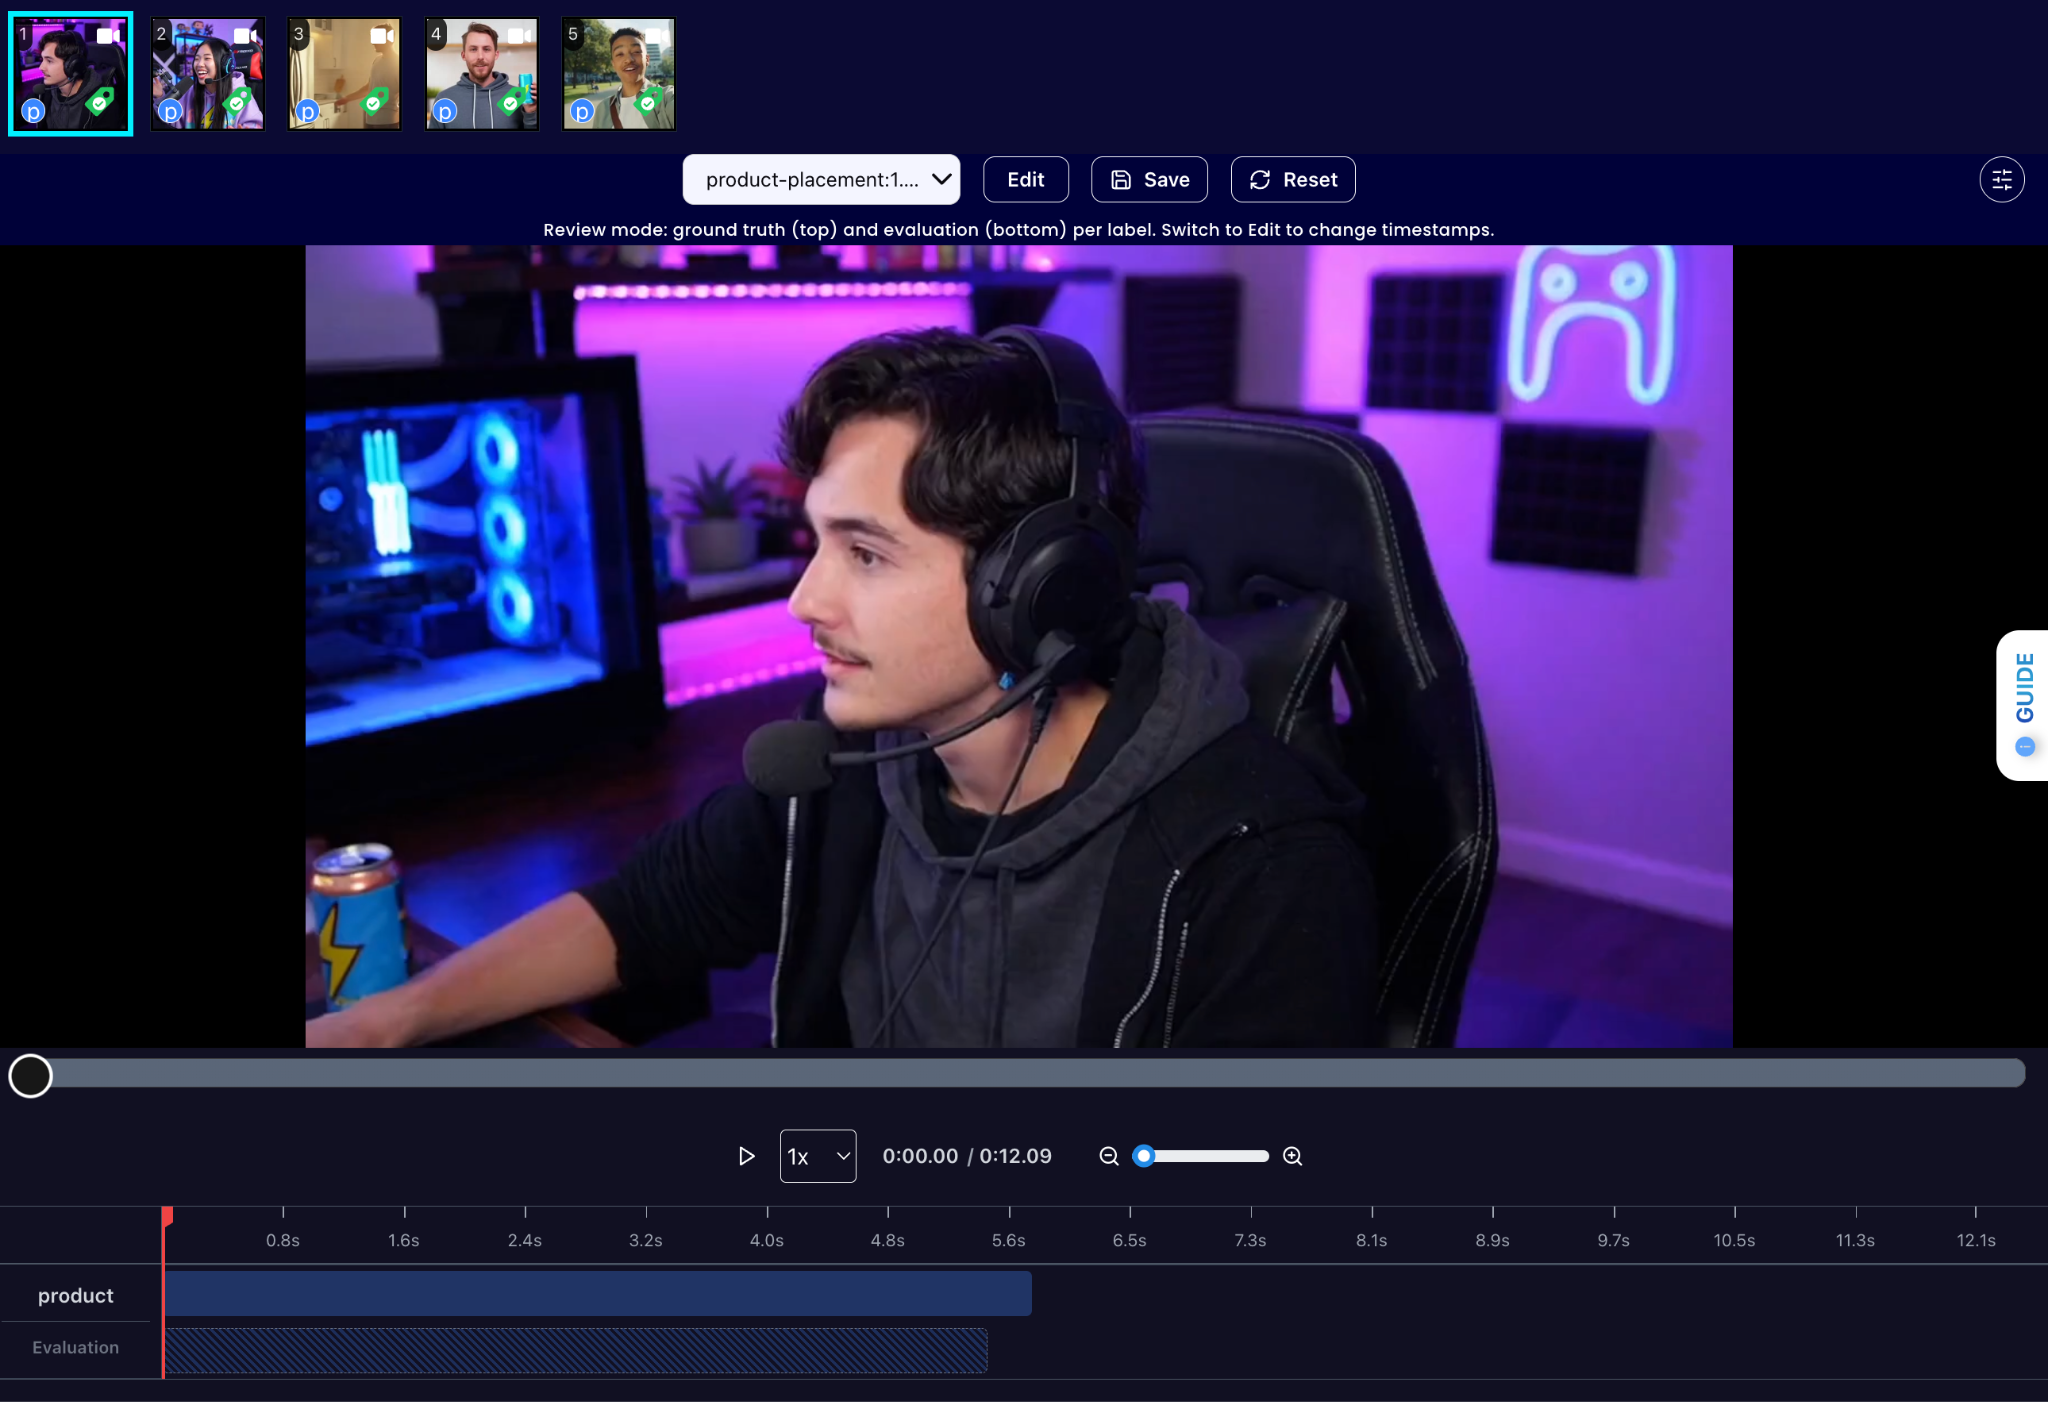
Task: Click the zoom in magnifier icon
Action: pyautogui.click(x=1292, y=1156)
